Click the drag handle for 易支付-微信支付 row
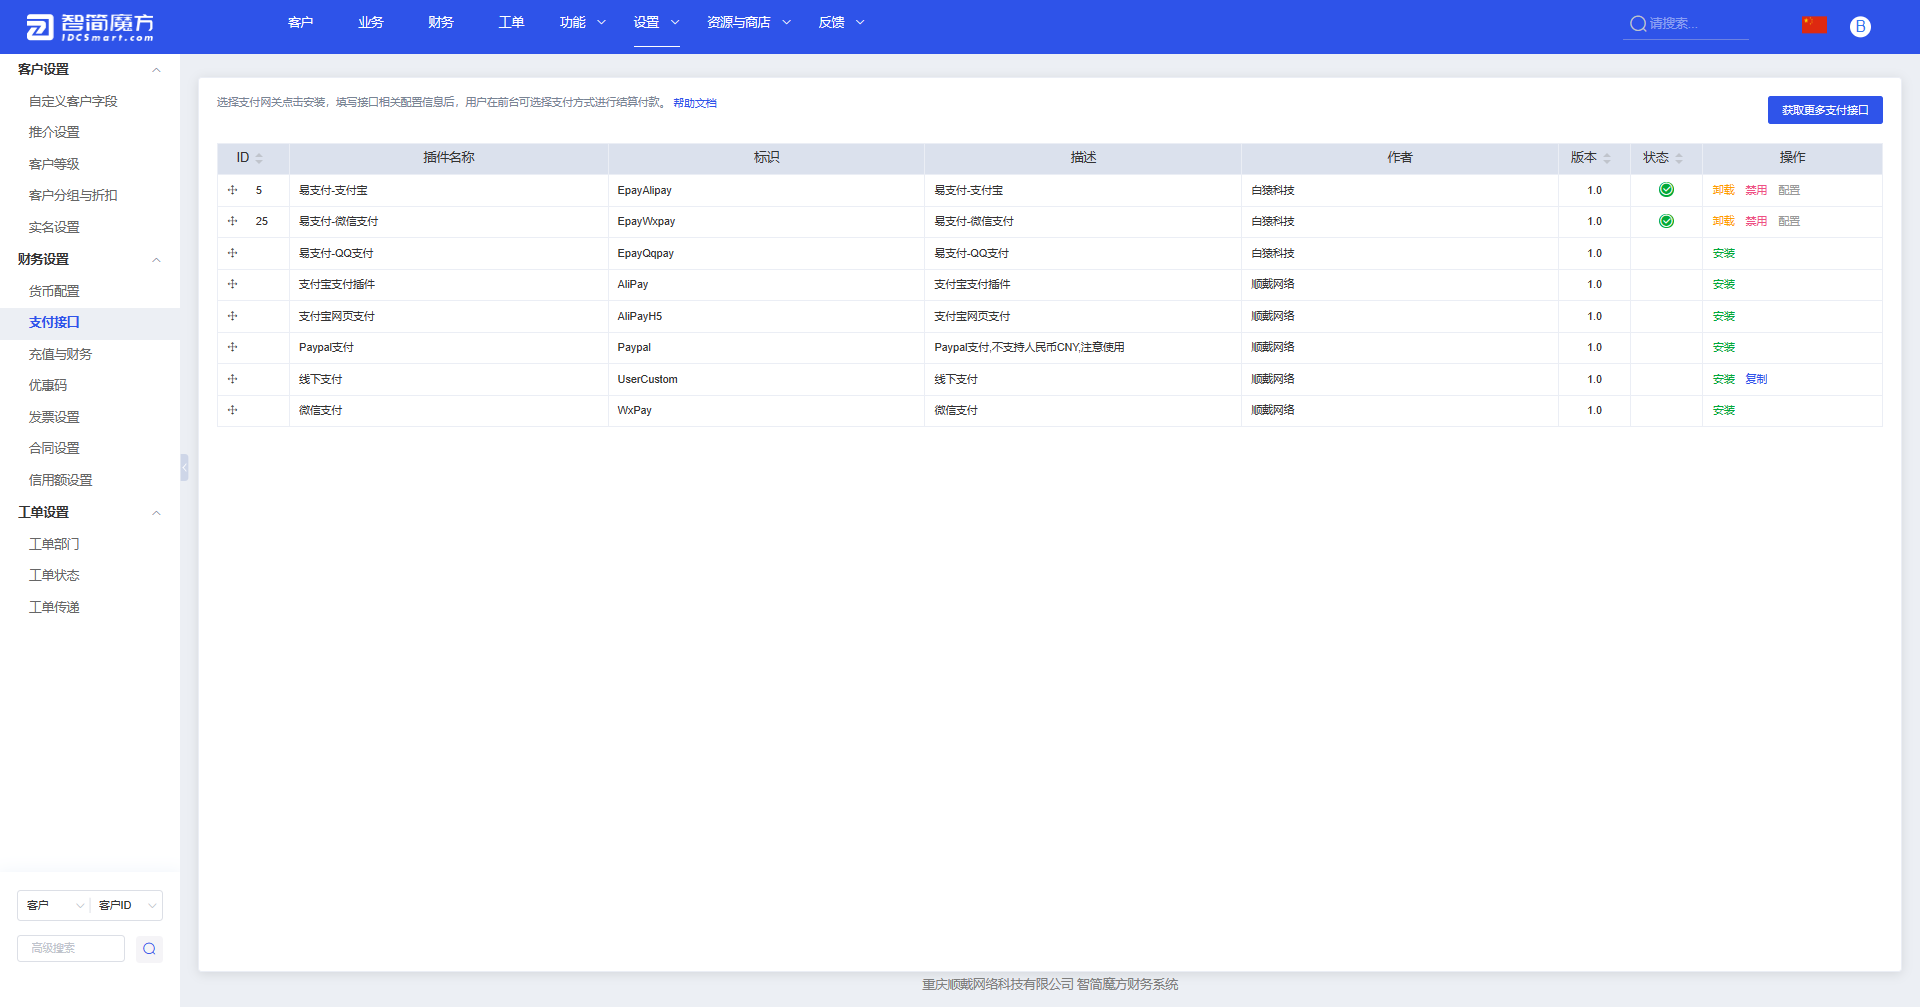 pyautogui.click(x=232, y=221)
